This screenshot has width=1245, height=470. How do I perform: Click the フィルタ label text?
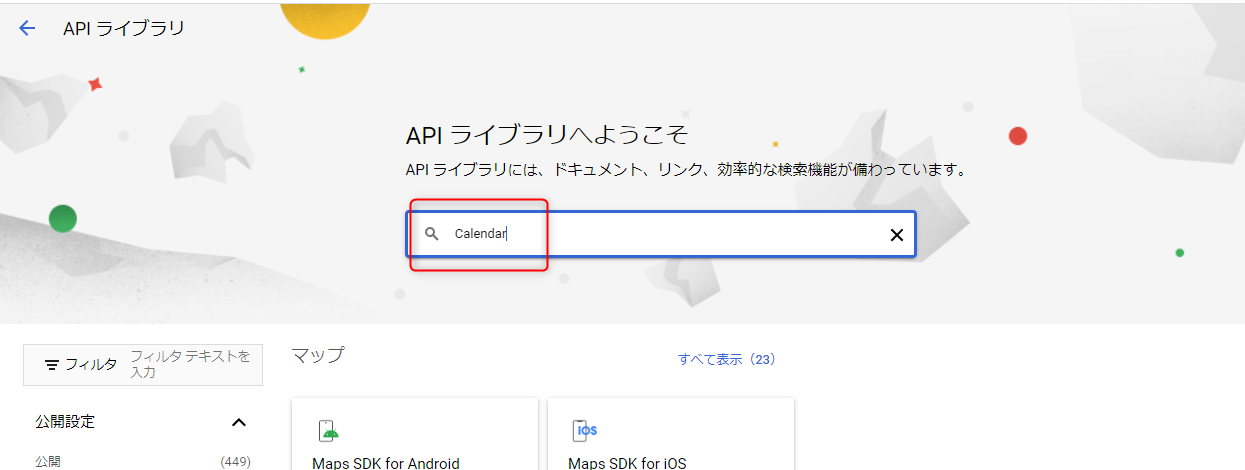(x=91, y=365)
